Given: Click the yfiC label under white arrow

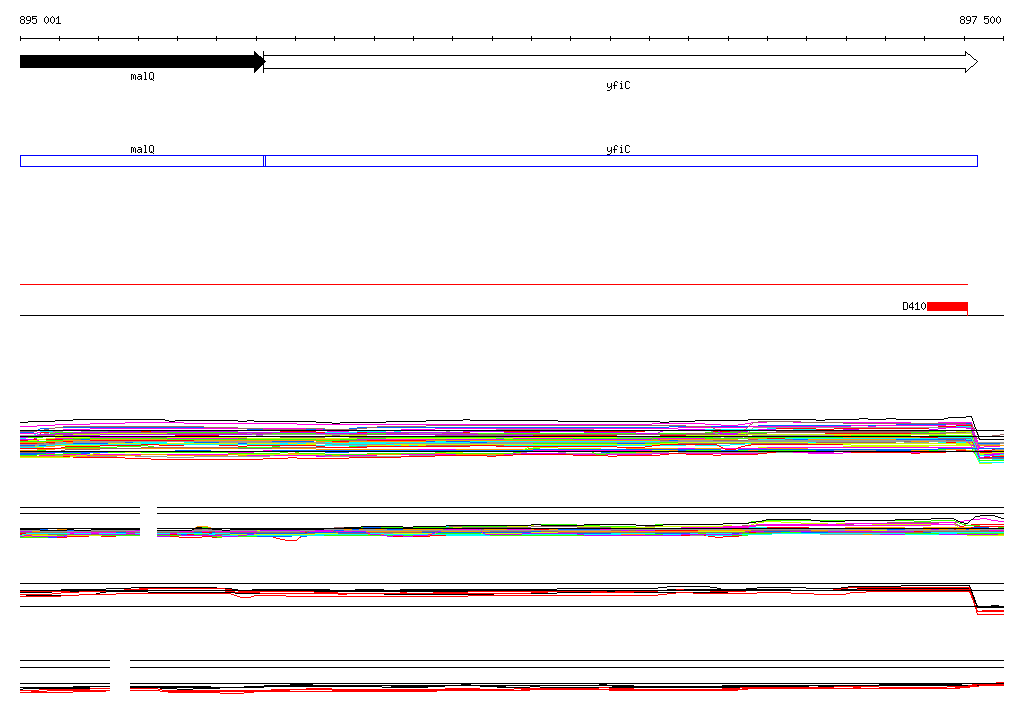Looking at the screenshot, I should pyautogui.click(x=618, y=86).
